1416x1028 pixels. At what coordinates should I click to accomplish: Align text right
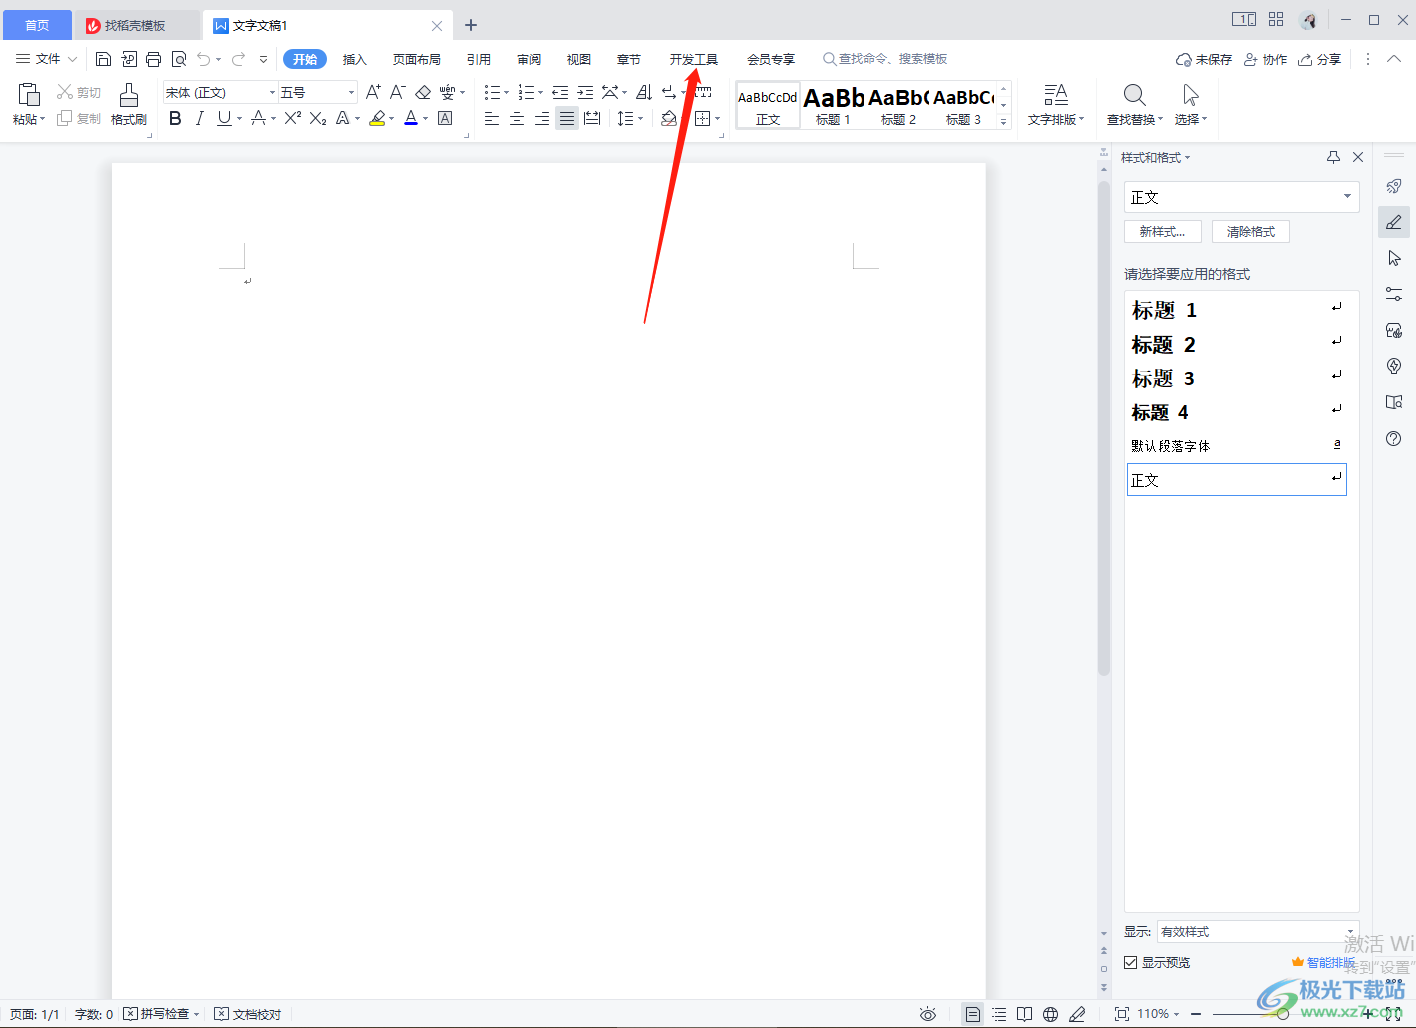click(542, 118)
